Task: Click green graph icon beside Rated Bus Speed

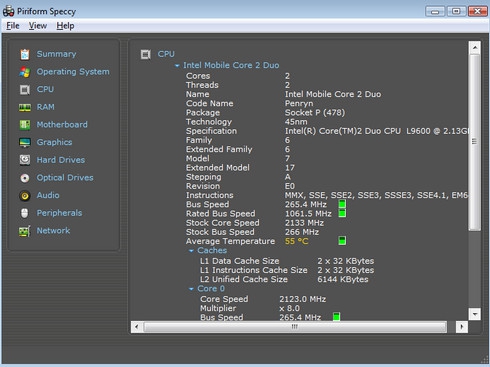Action: 342,213
